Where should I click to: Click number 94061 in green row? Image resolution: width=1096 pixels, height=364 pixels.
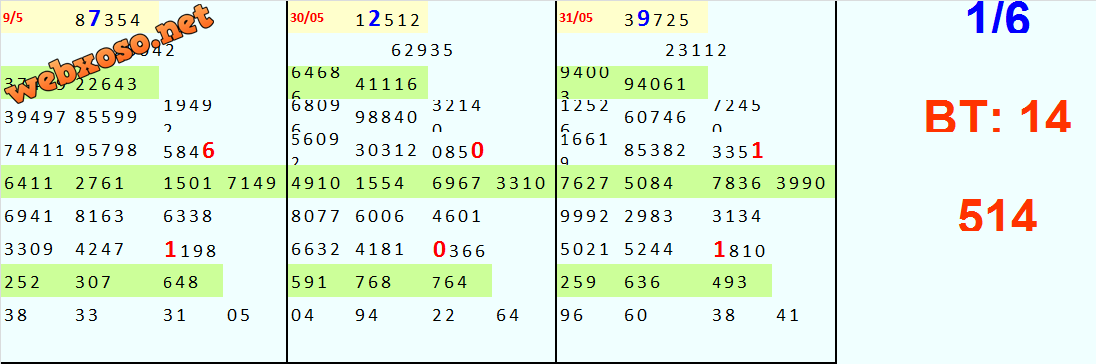pos(656,85)
